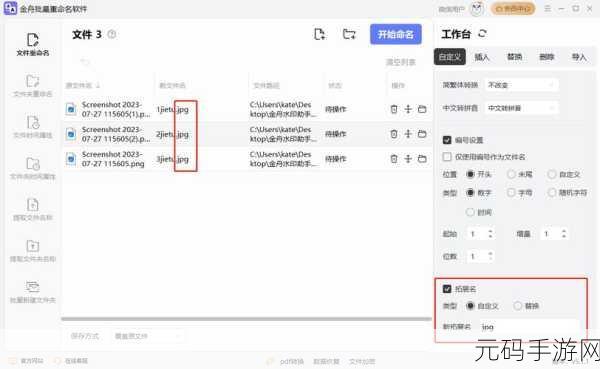Click the refresh icon next to 工作台
600x369 pixels.
482,34
